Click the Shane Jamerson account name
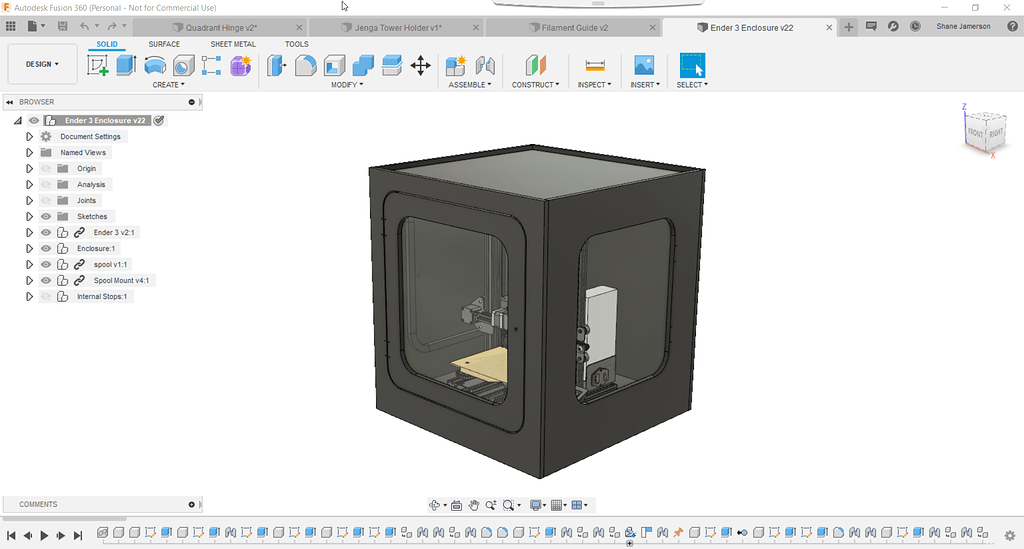This screenshot has height=549, width=1024. pos(964,27)
